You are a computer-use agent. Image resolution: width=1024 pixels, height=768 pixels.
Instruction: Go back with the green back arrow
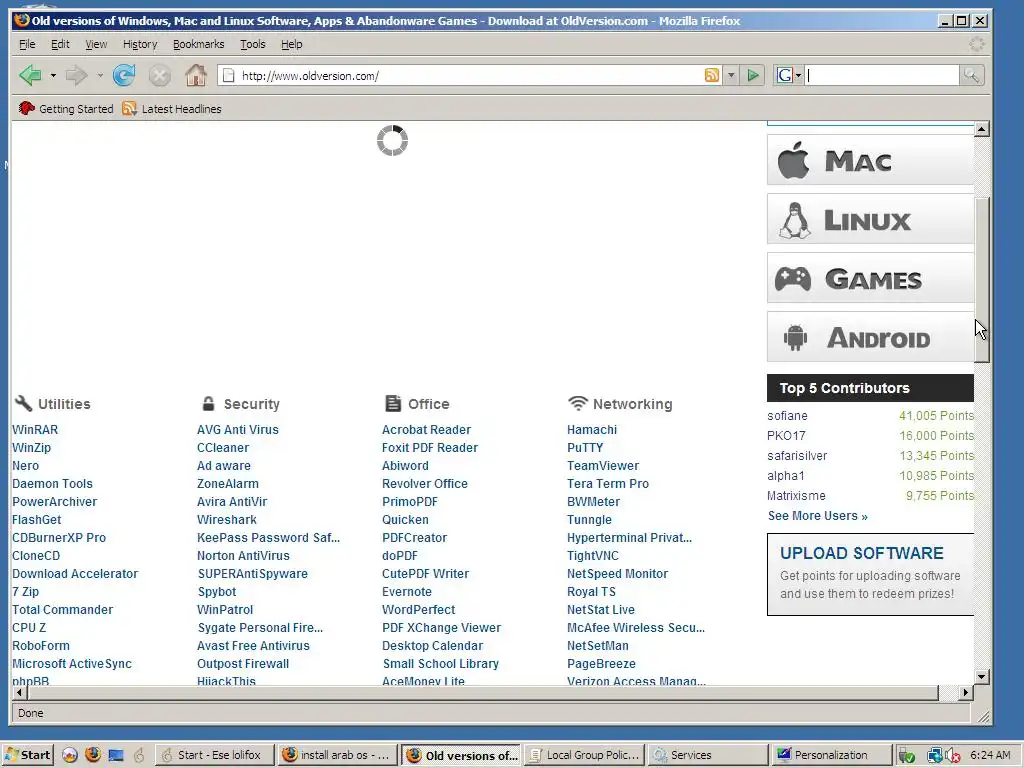30,76
